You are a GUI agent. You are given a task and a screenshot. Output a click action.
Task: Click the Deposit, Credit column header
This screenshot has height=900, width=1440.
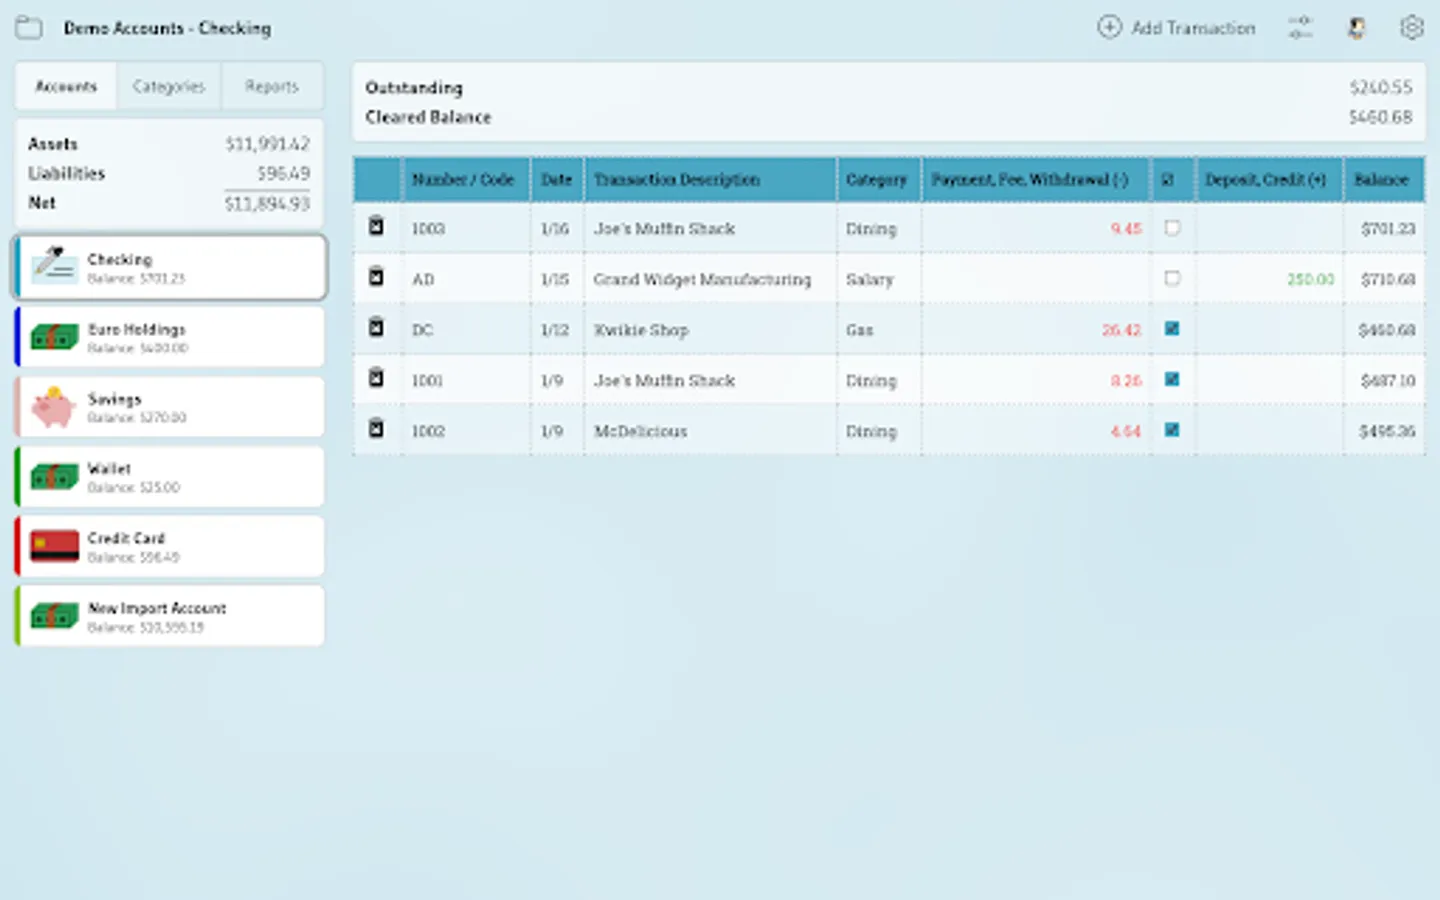click(x=1268, y=180)
